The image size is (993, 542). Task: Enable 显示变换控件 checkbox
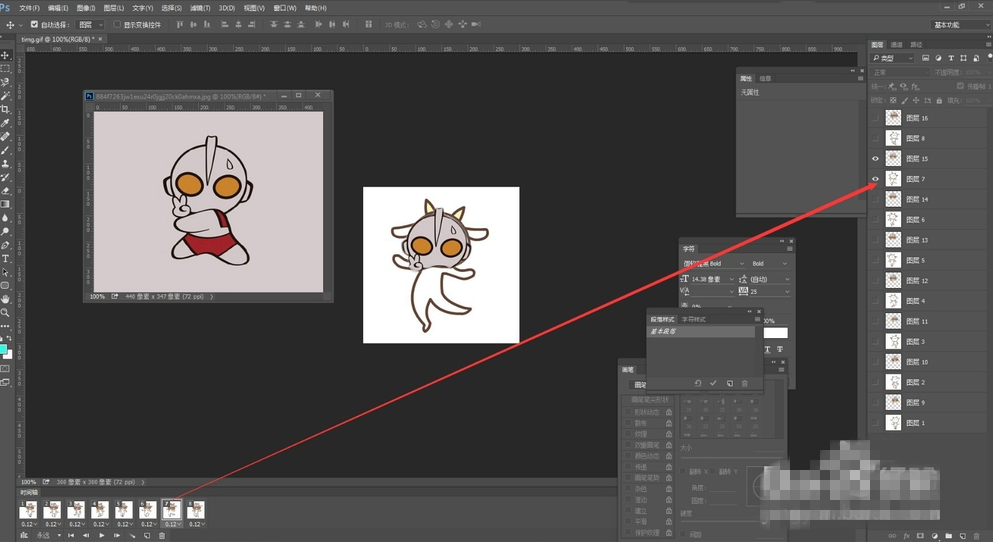[x=116, y=24]
